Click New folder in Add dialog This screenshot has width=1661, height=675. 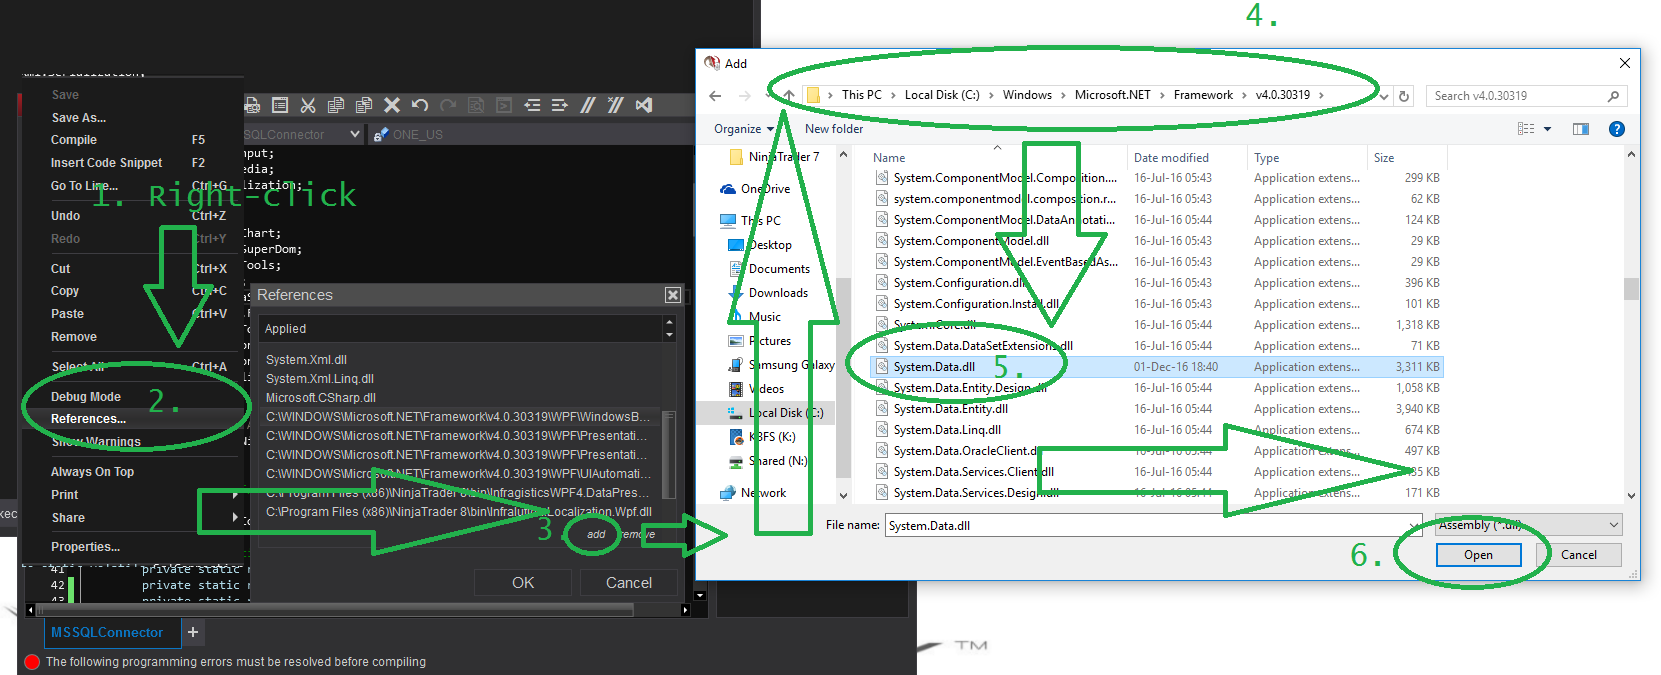(834, 129)
